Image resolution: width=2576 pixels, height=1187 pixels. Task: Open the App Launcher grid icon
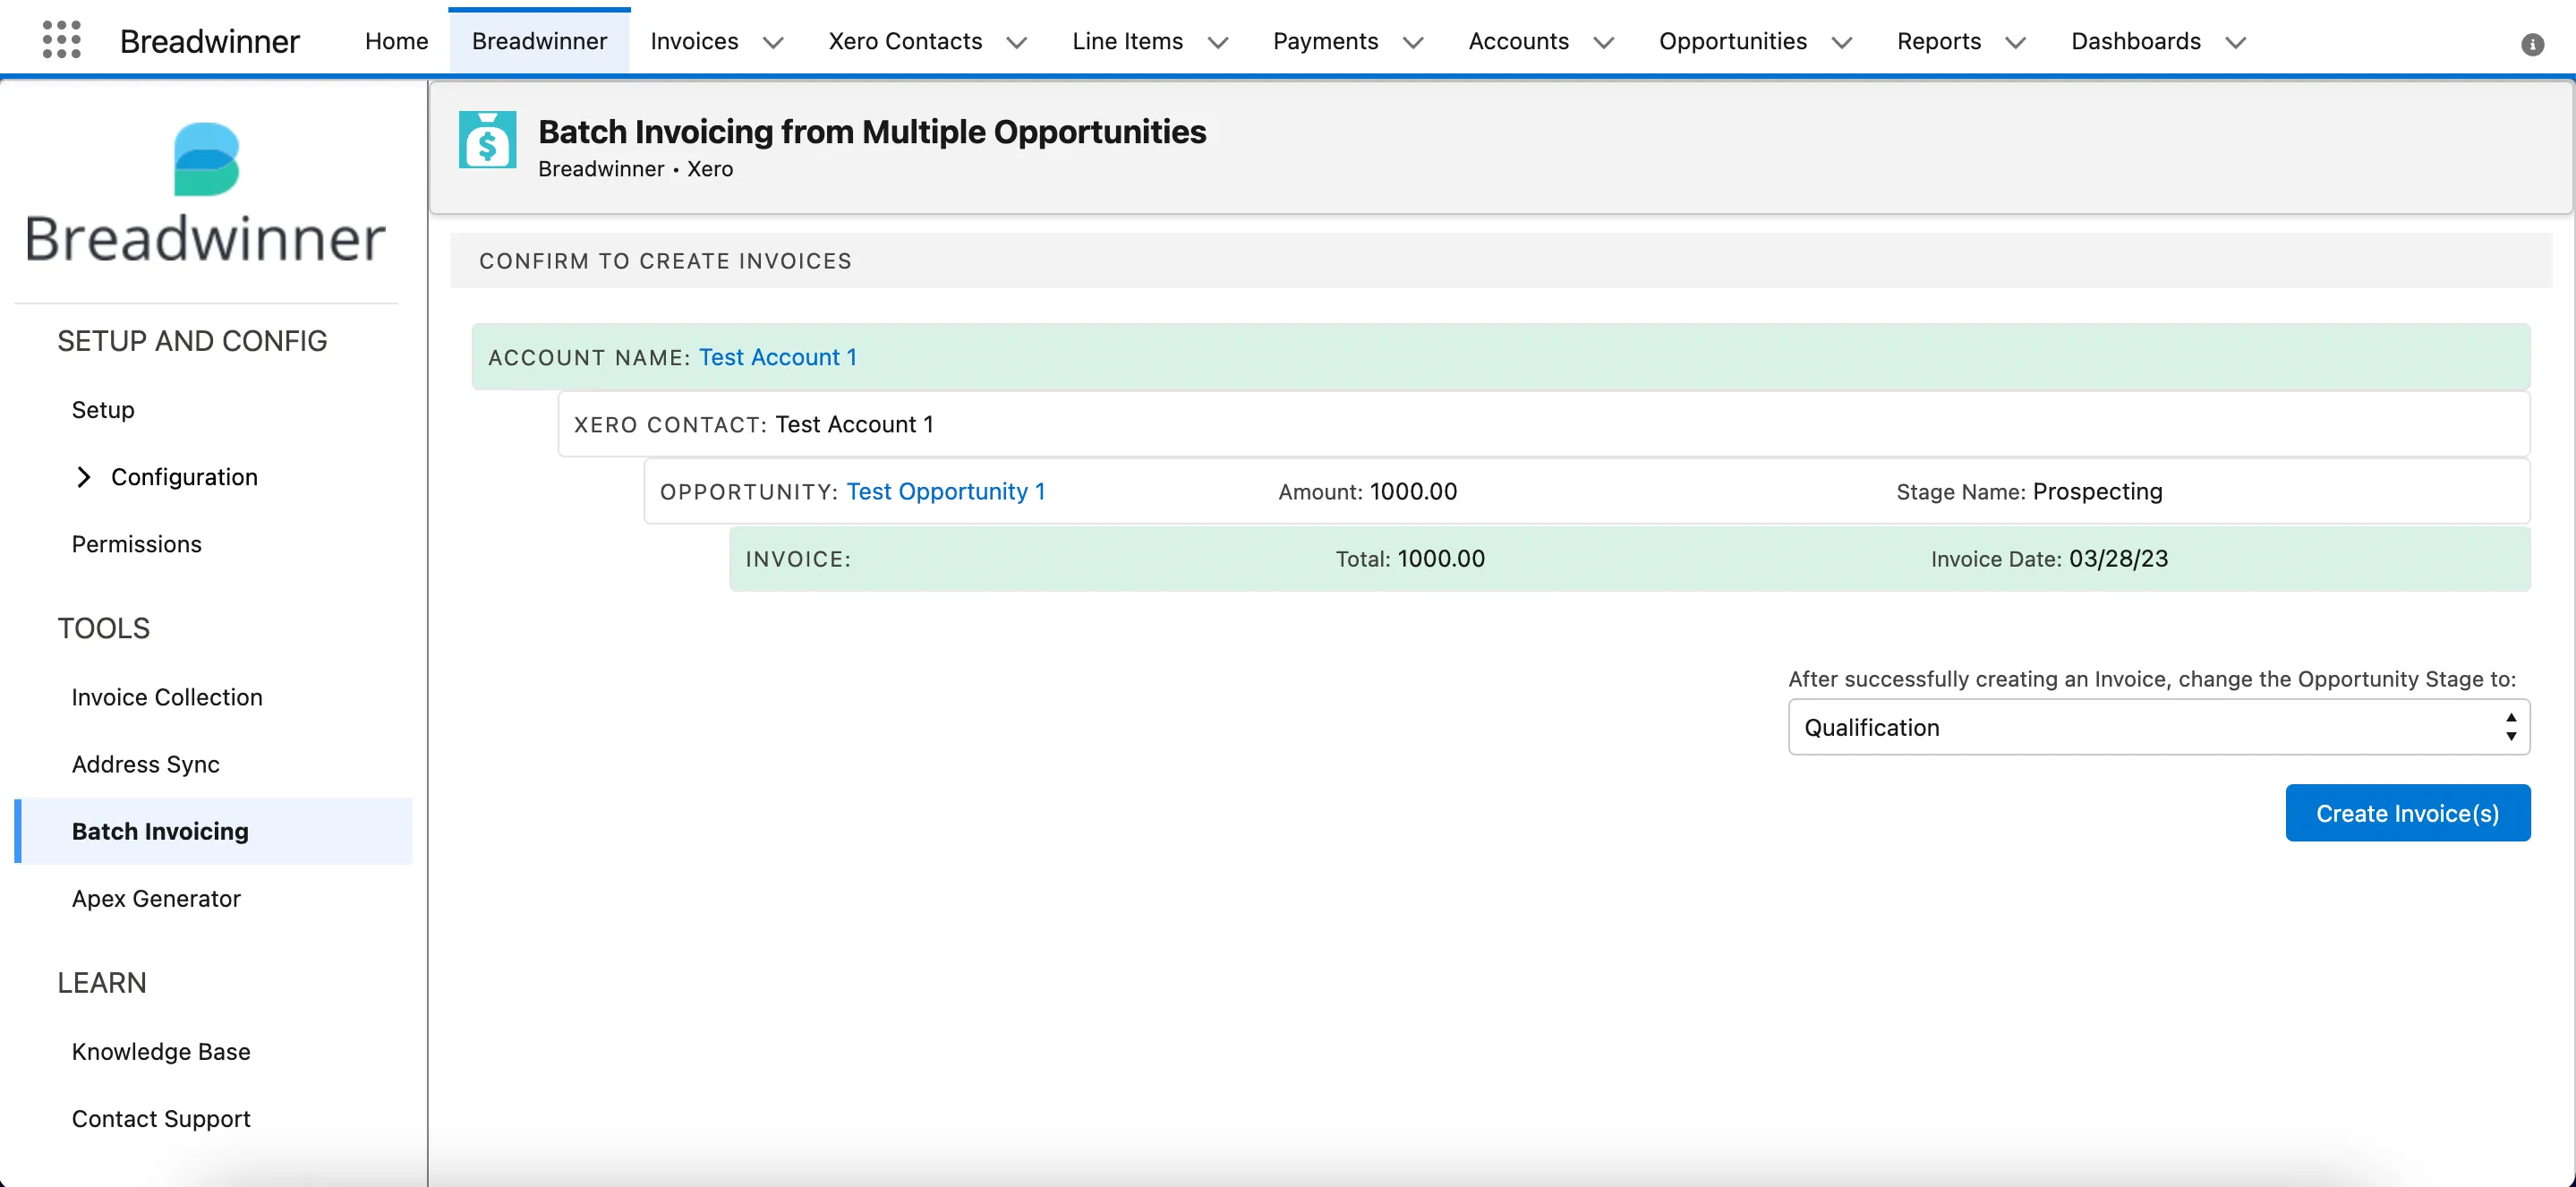(61, 41)
